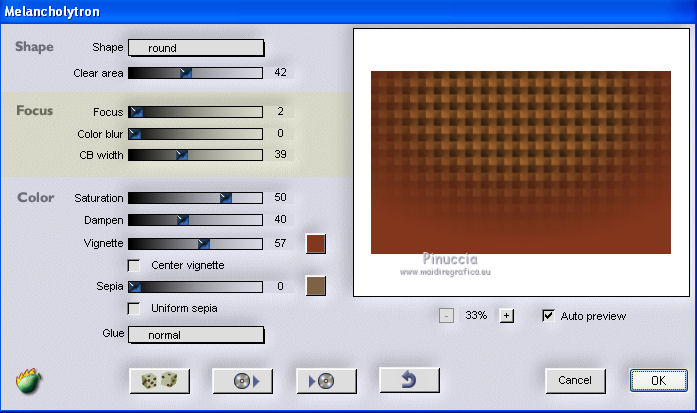Click the Saturation slider
Screen dimensions: 697x413
click(195, 198)
